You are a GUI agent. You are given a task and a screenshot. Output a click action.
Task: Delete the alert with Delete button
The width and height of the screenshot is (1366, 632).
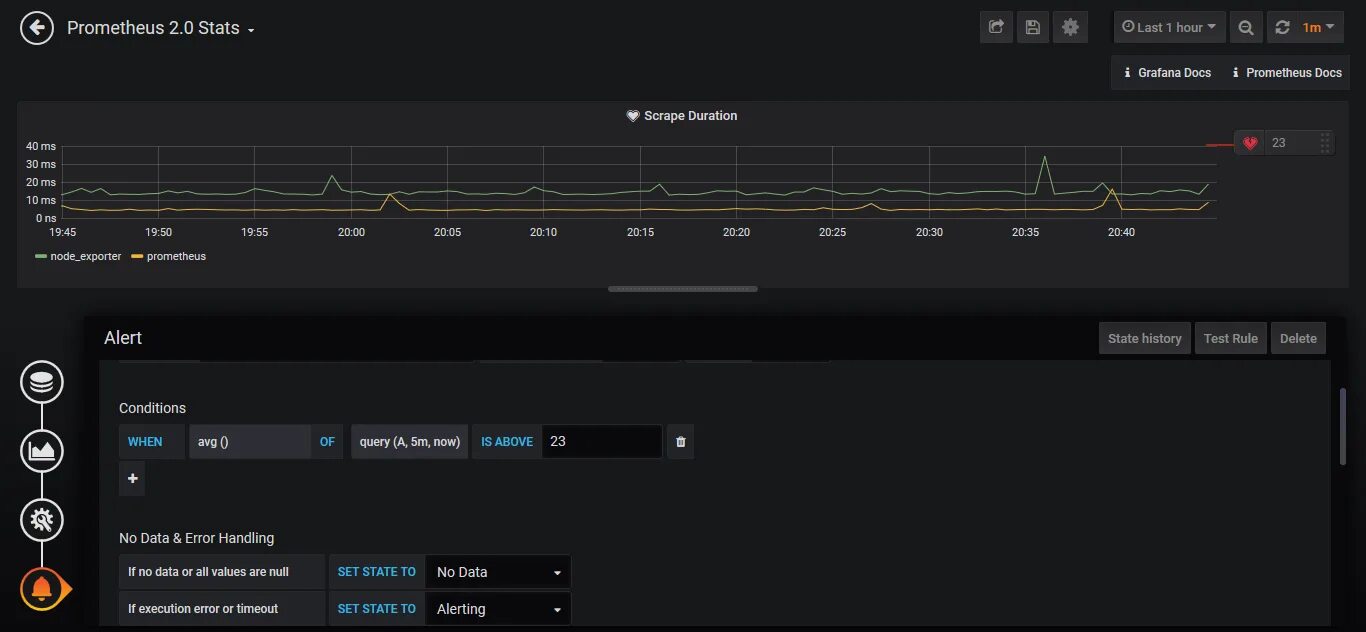coord(1298,338)
